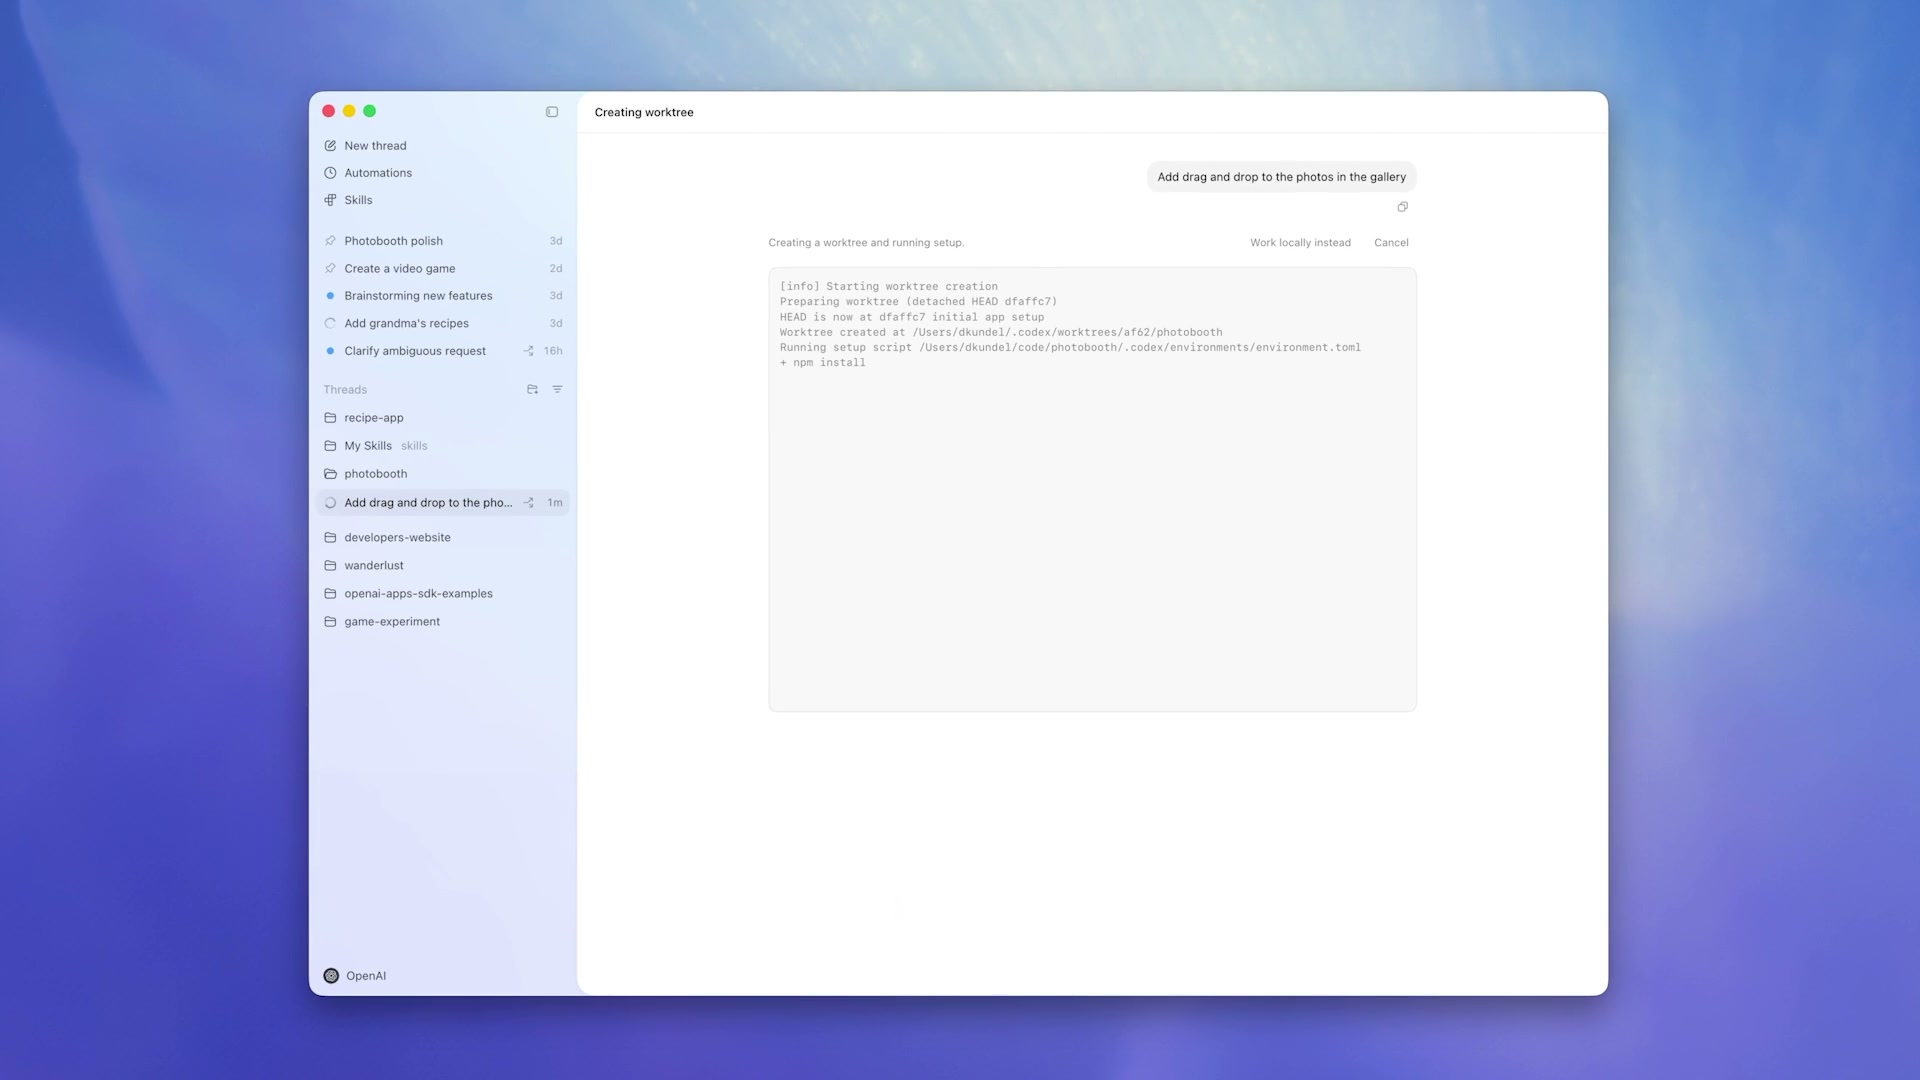Click worktree icon on Clarify ambiguous request
1920x1080 pixels.
(528, 351)
